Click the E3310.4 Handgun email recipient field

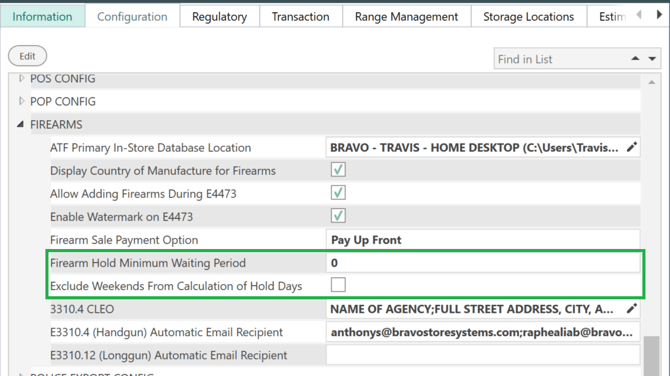[x=483, y=332]
